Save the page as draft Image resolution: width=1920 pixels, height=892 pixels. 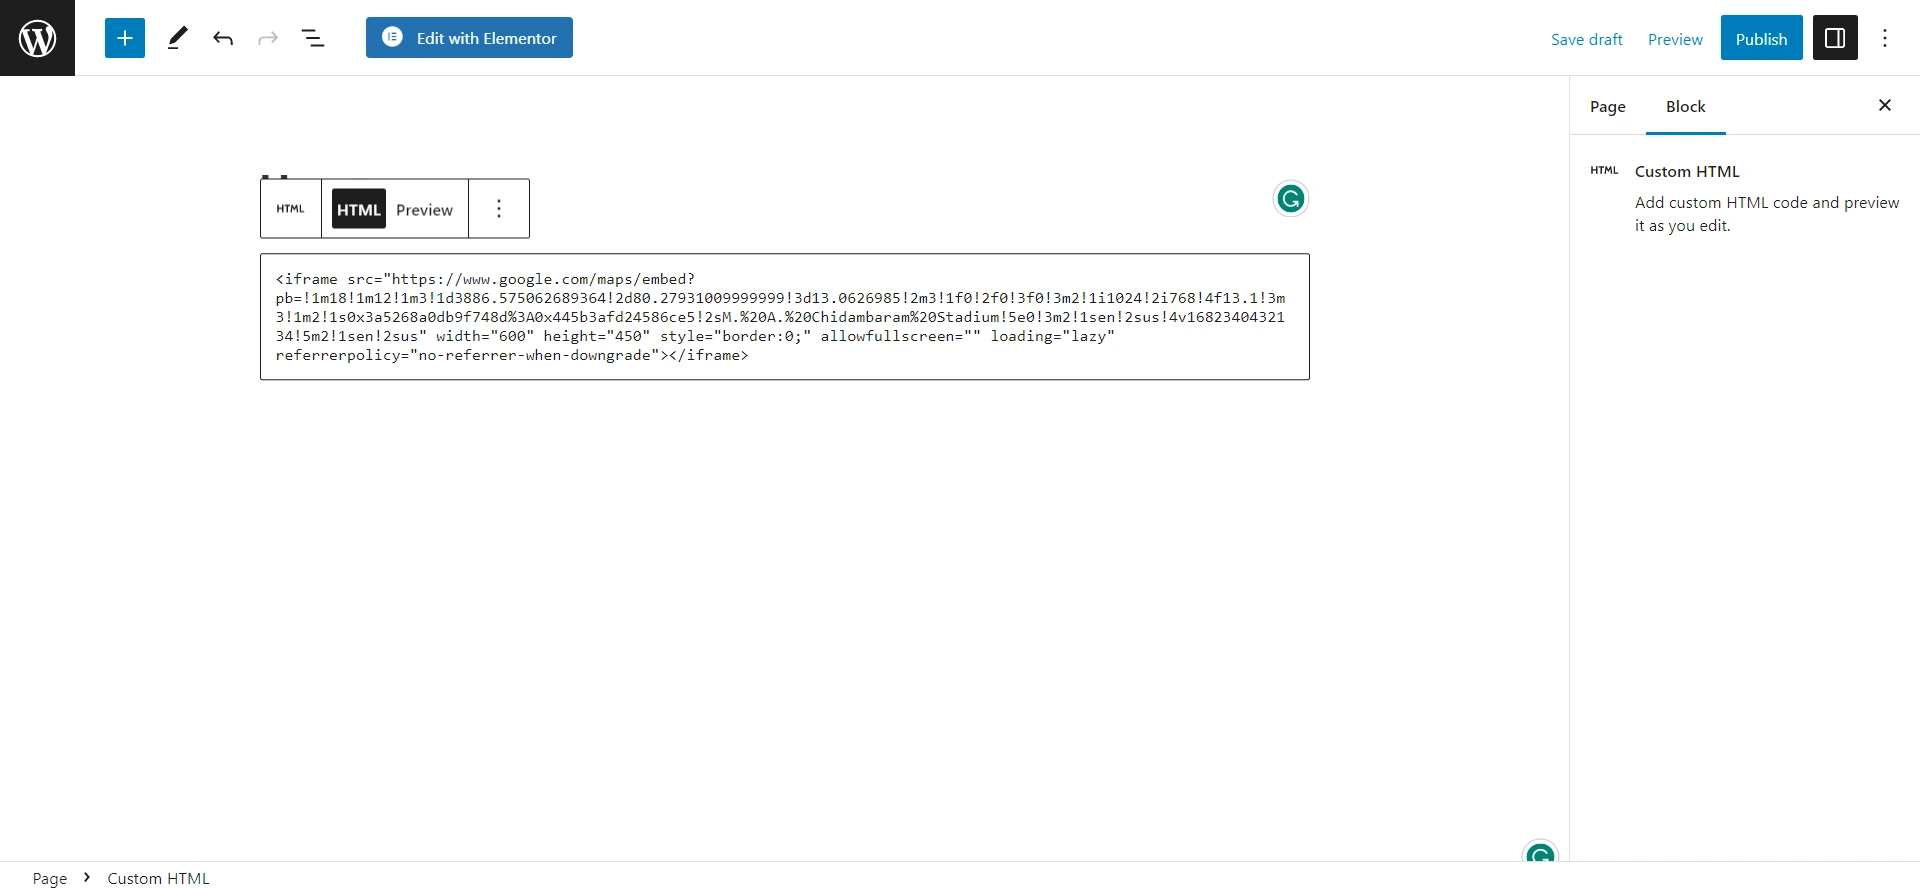[1586, 39]
